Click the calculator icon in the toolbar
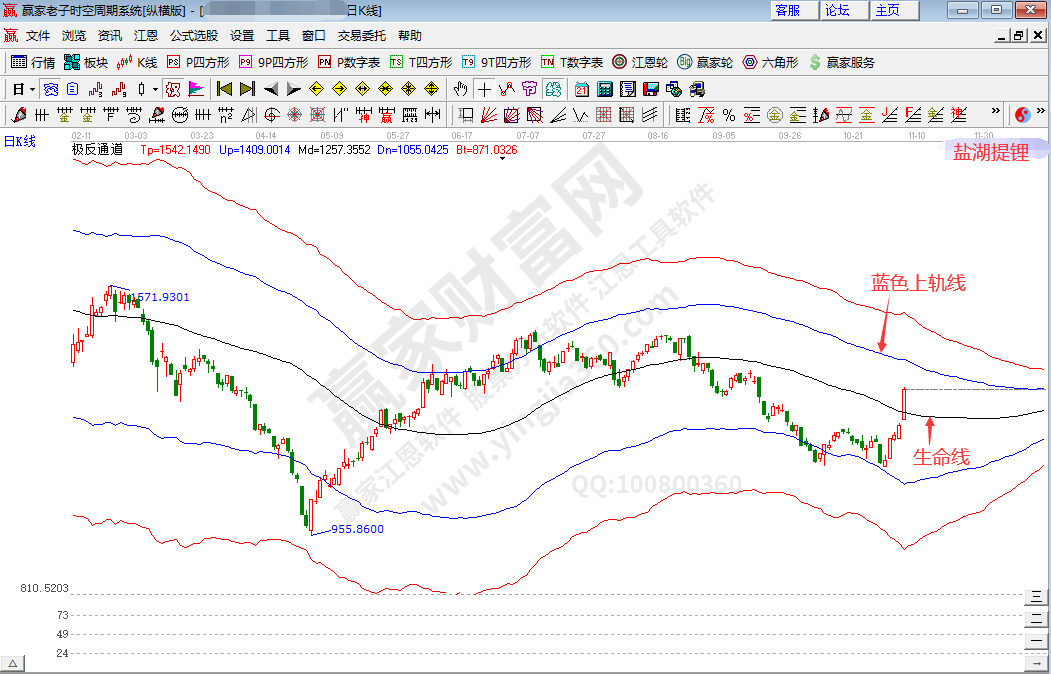The image size is (1051, 674). coord(603,89)
